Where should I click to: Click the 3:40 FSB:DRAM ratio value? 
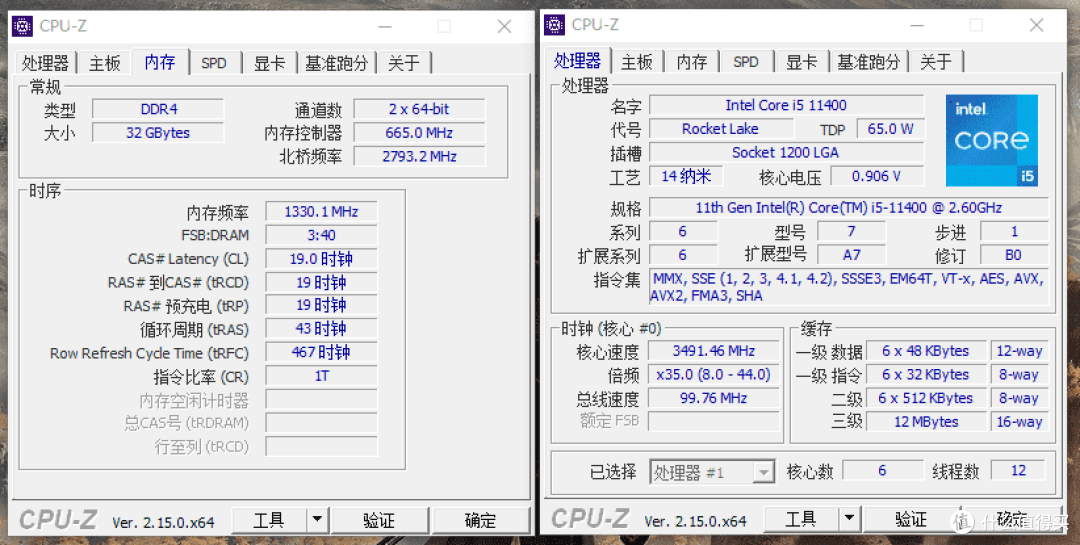321,235
